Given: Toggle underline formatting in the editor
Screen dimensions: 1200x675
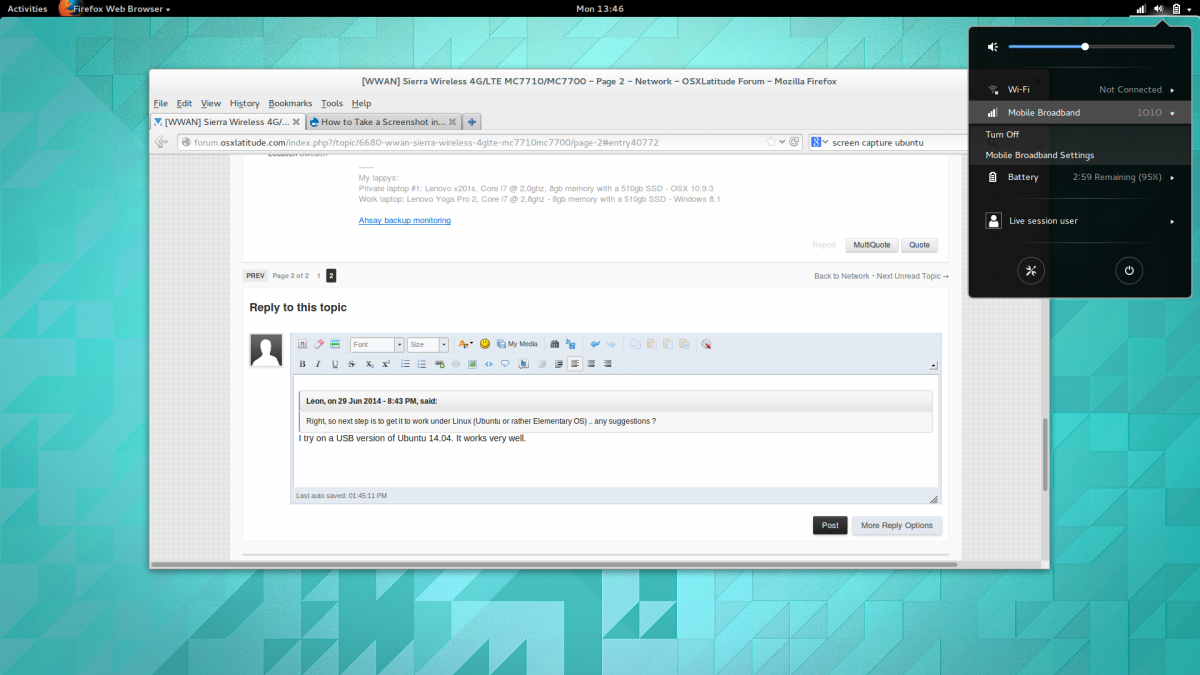Looking at the screenshot, I should tap(335, 364).
